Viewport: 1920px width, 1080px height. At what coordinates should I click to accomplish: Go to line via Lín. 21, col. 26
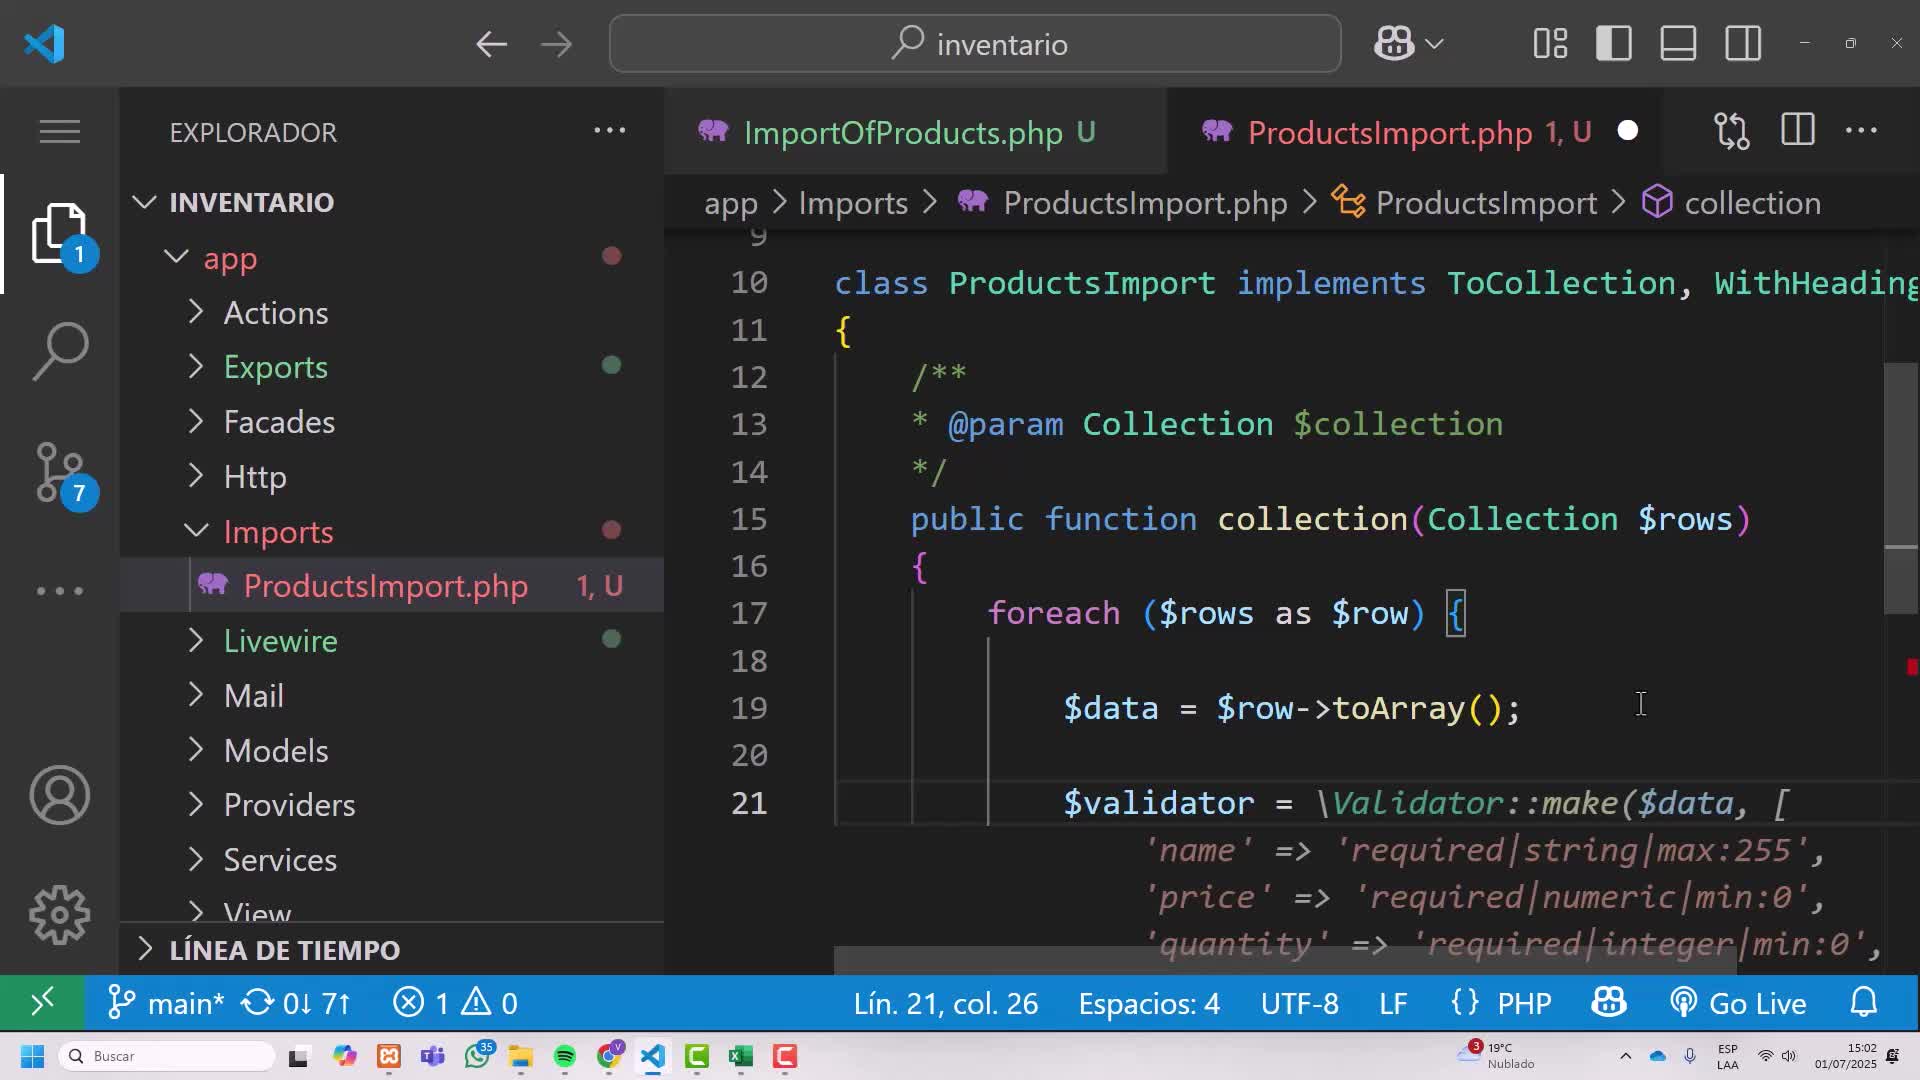pos(946,1003)
